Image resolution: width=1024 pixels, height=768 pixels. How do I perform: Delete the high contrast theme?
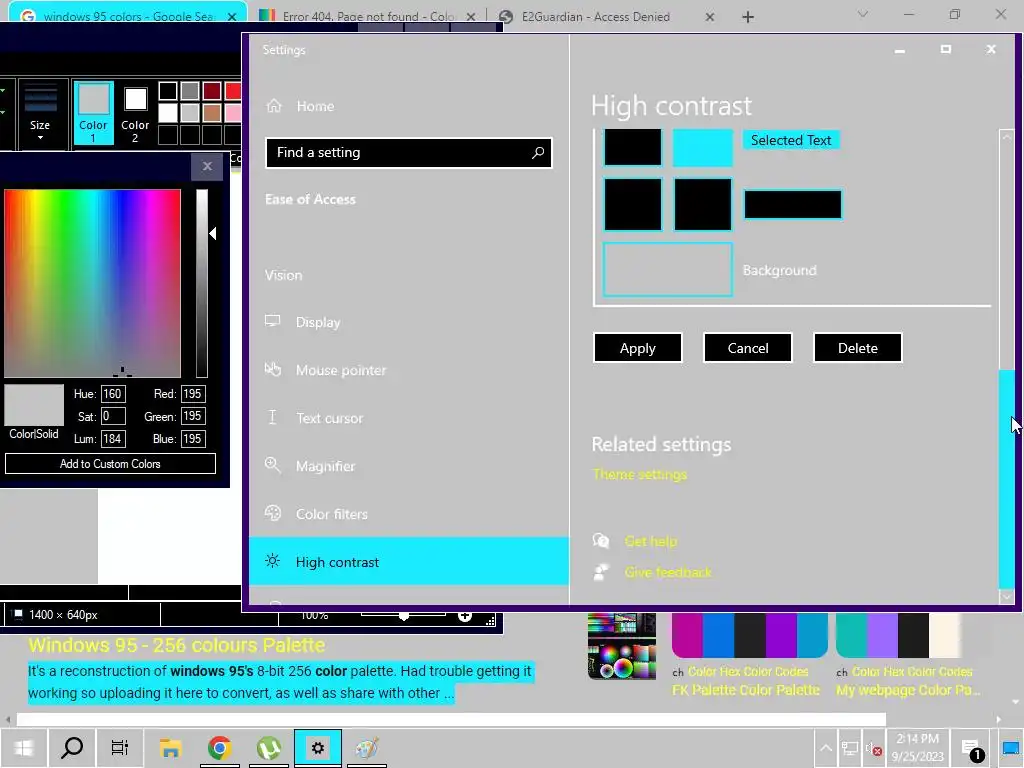point(857,348)
